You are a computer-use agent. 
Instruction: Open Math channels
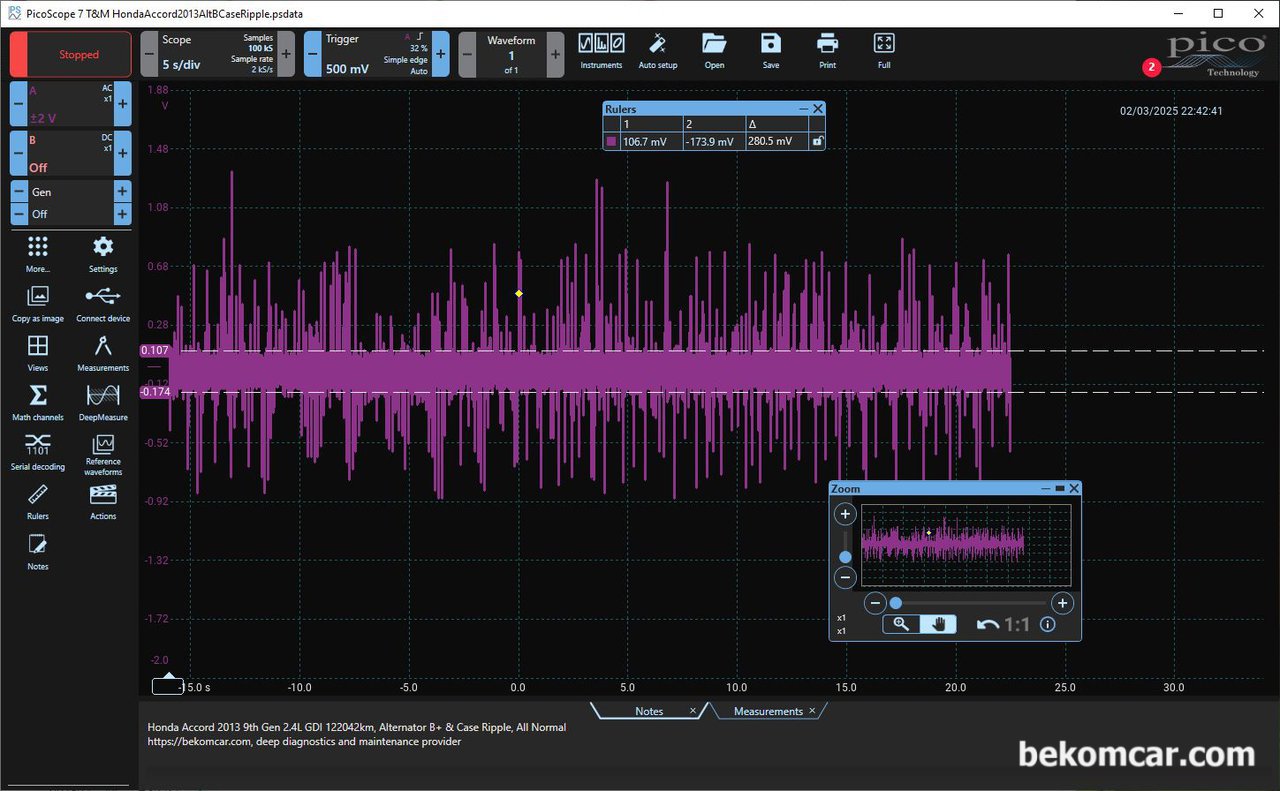tap(38, 403)
